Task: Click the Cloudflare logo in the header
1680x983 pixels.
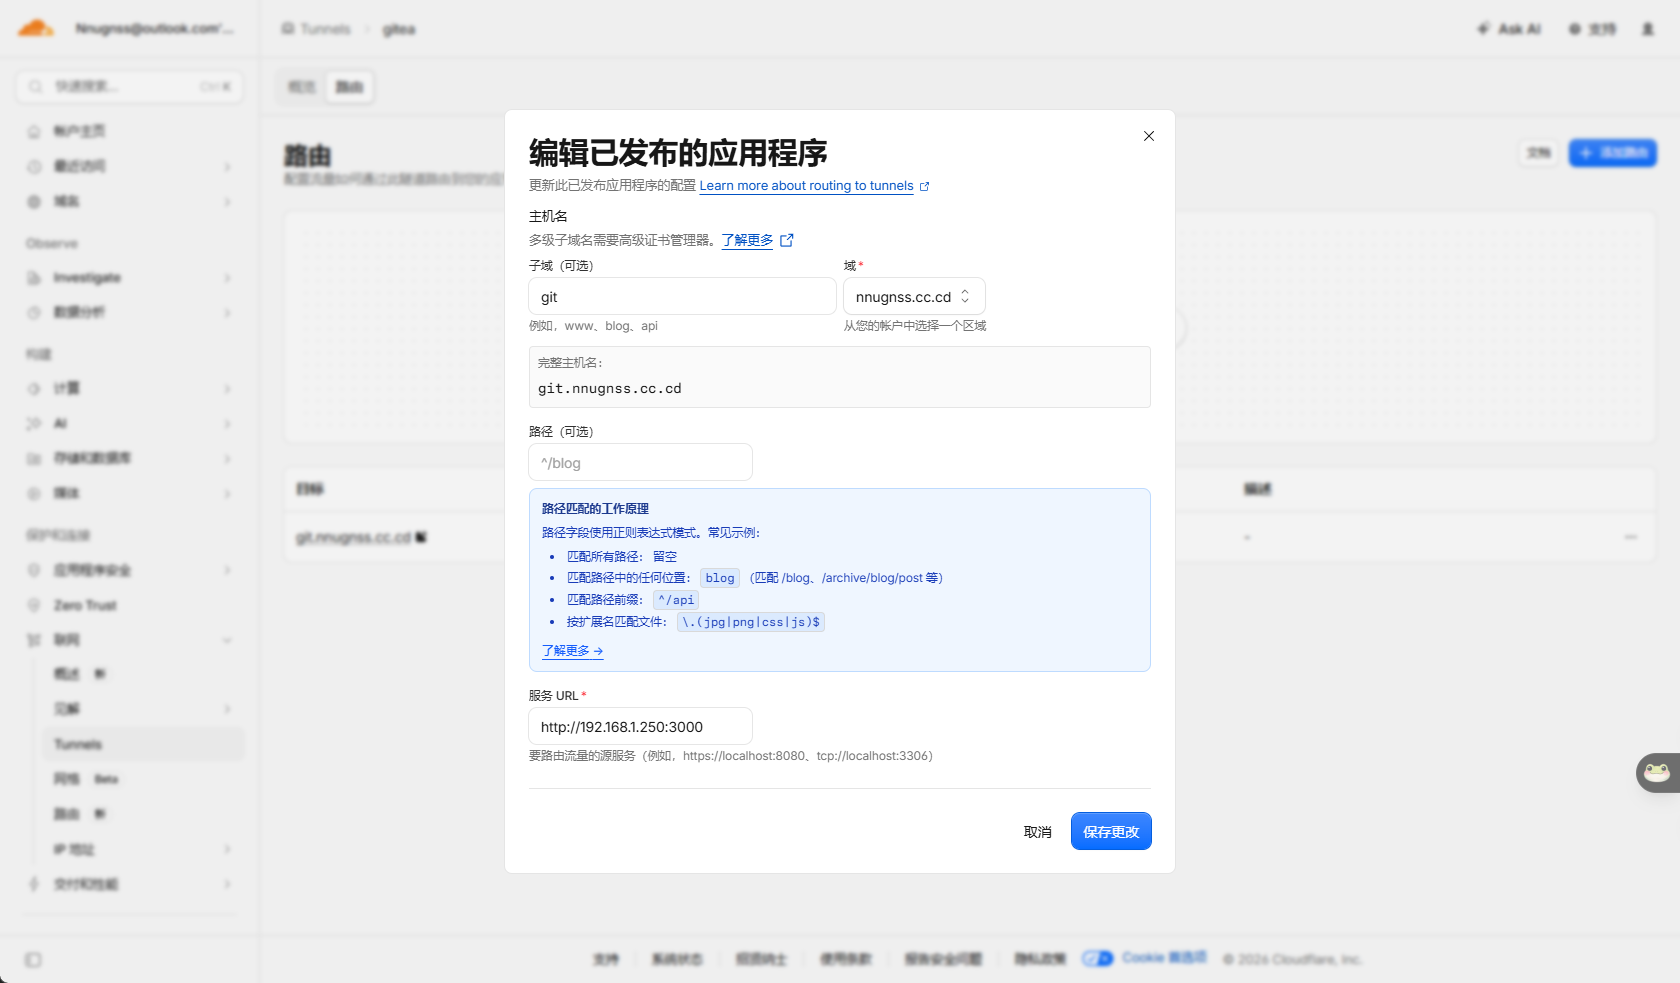Action: [36, 28]
